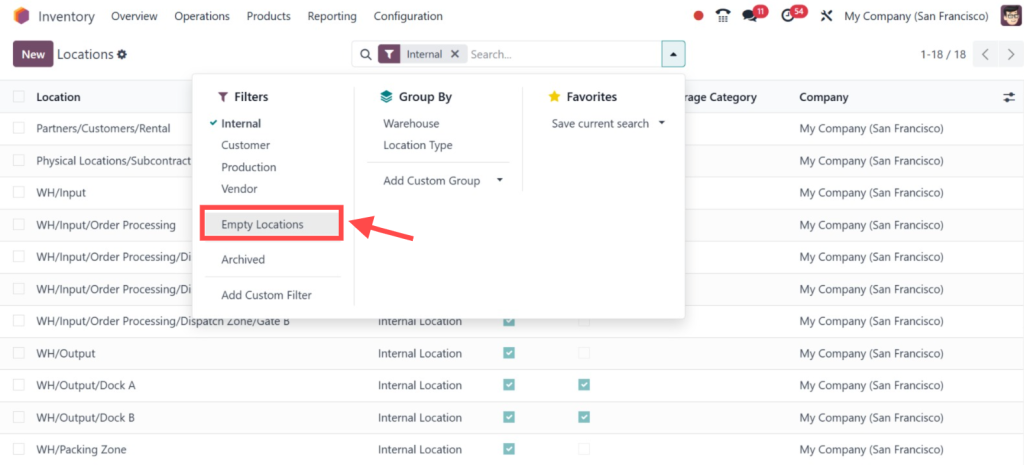Select the WH/Packing Zone row checkbox
The width and height of the screenshot is (1024, 465).
click(19, 449)
